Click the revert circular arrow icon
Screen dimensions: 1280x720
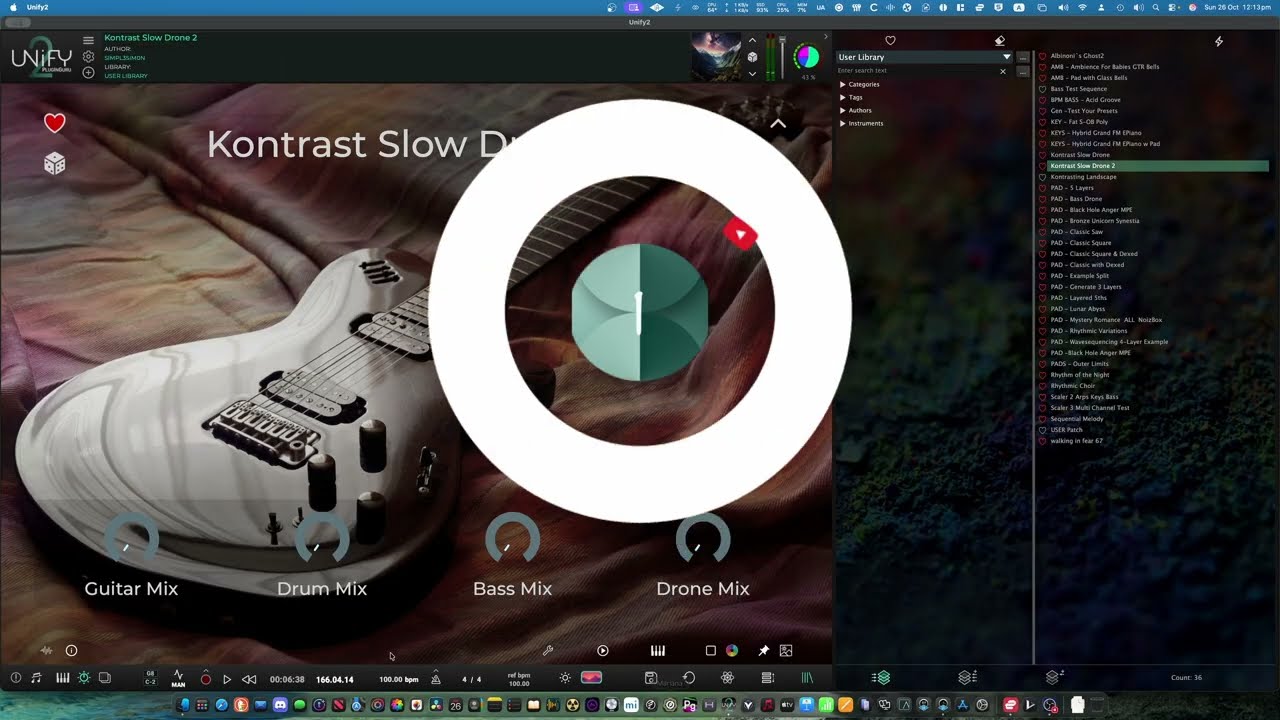click(x=689, y=678)
